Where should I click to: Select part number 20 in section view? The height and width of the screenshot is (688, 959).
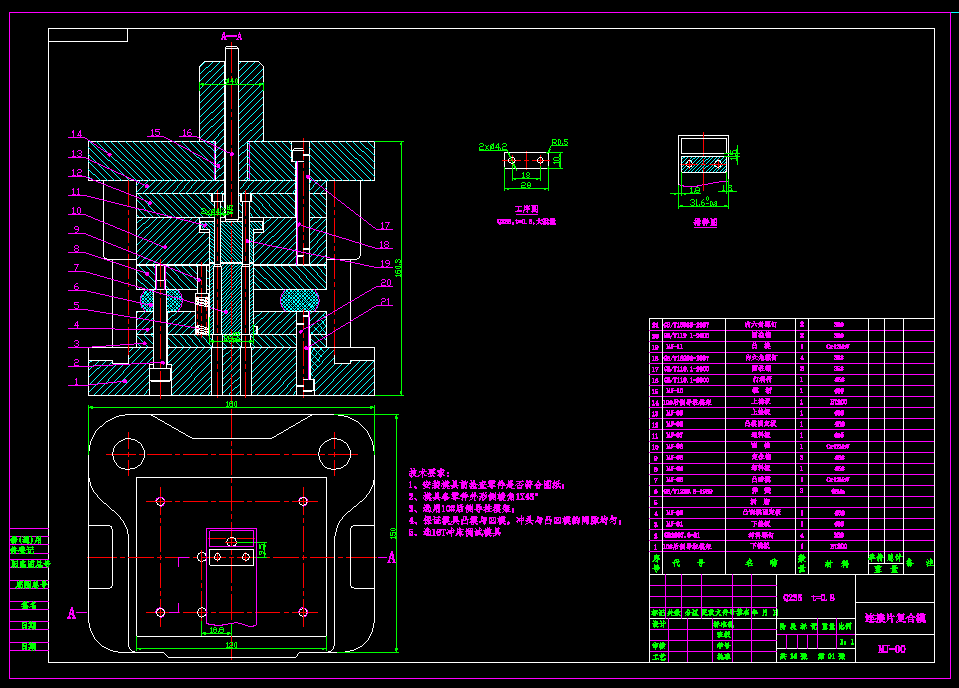click(386, 283)
